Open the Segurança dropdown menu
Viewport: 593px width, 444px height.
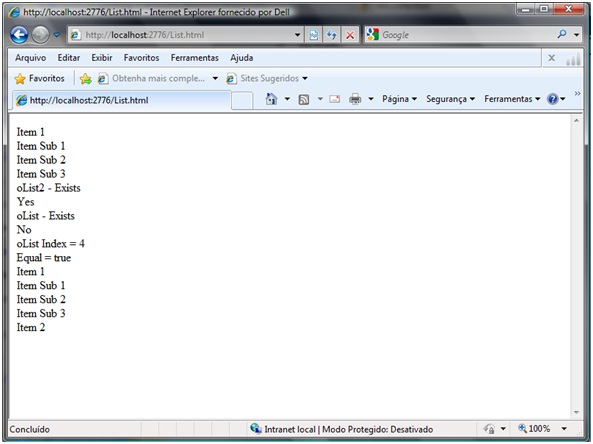450,99
